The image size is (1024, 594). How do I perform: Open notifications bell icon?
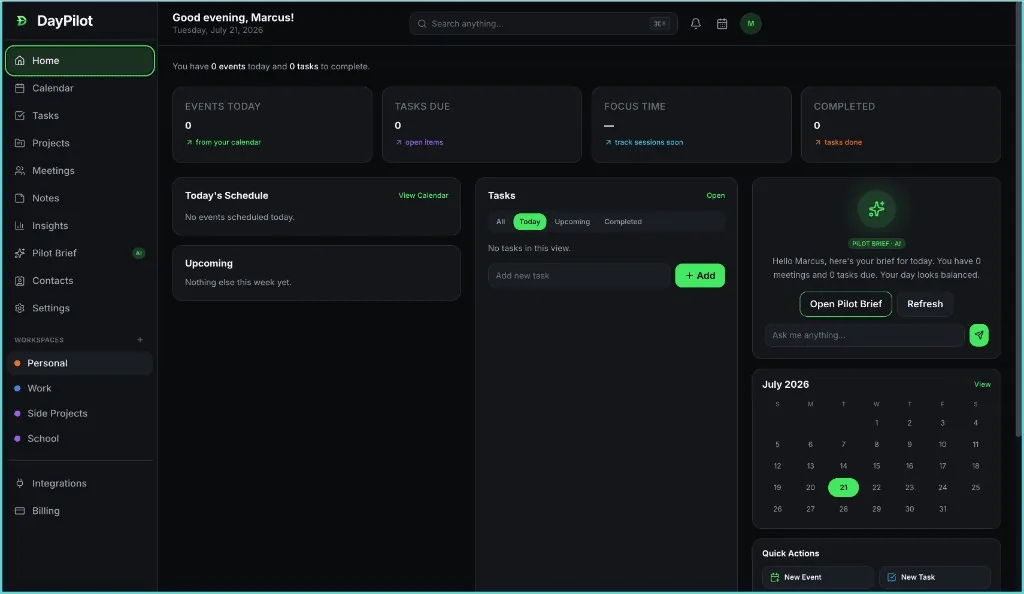696,23
